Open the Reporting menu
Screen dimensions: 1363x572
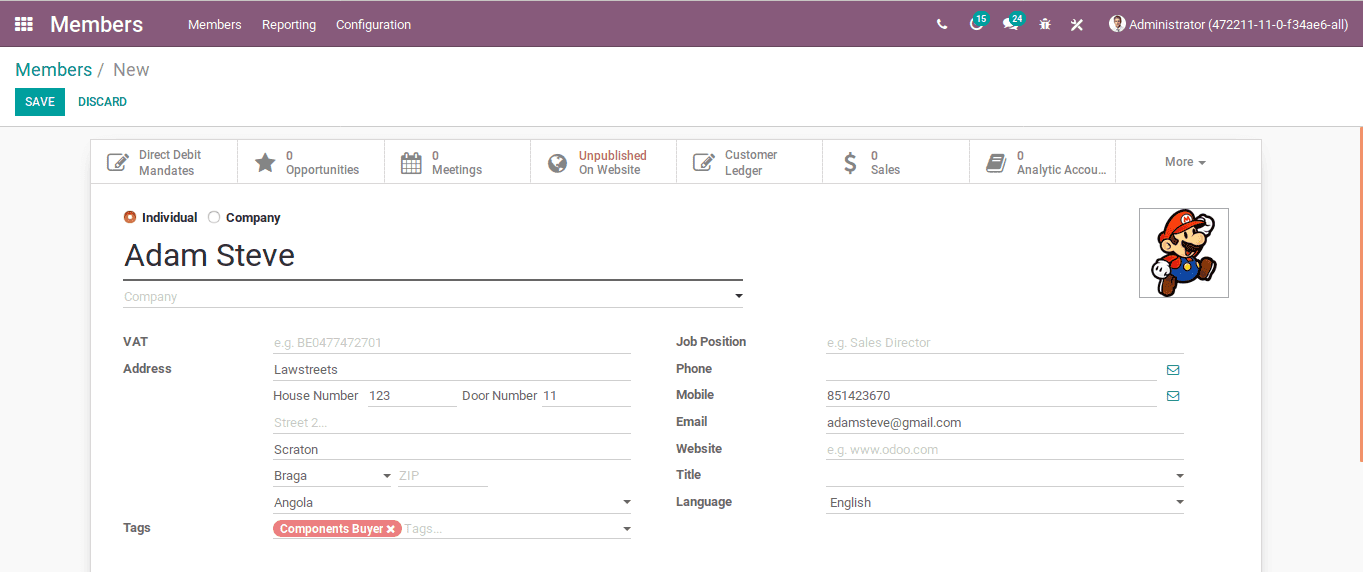point(289,24)
